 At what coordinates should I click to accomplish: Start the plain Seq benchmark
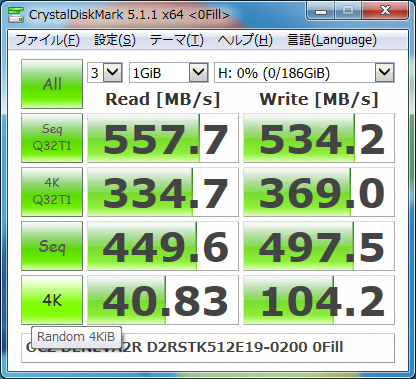coord(52,246)
